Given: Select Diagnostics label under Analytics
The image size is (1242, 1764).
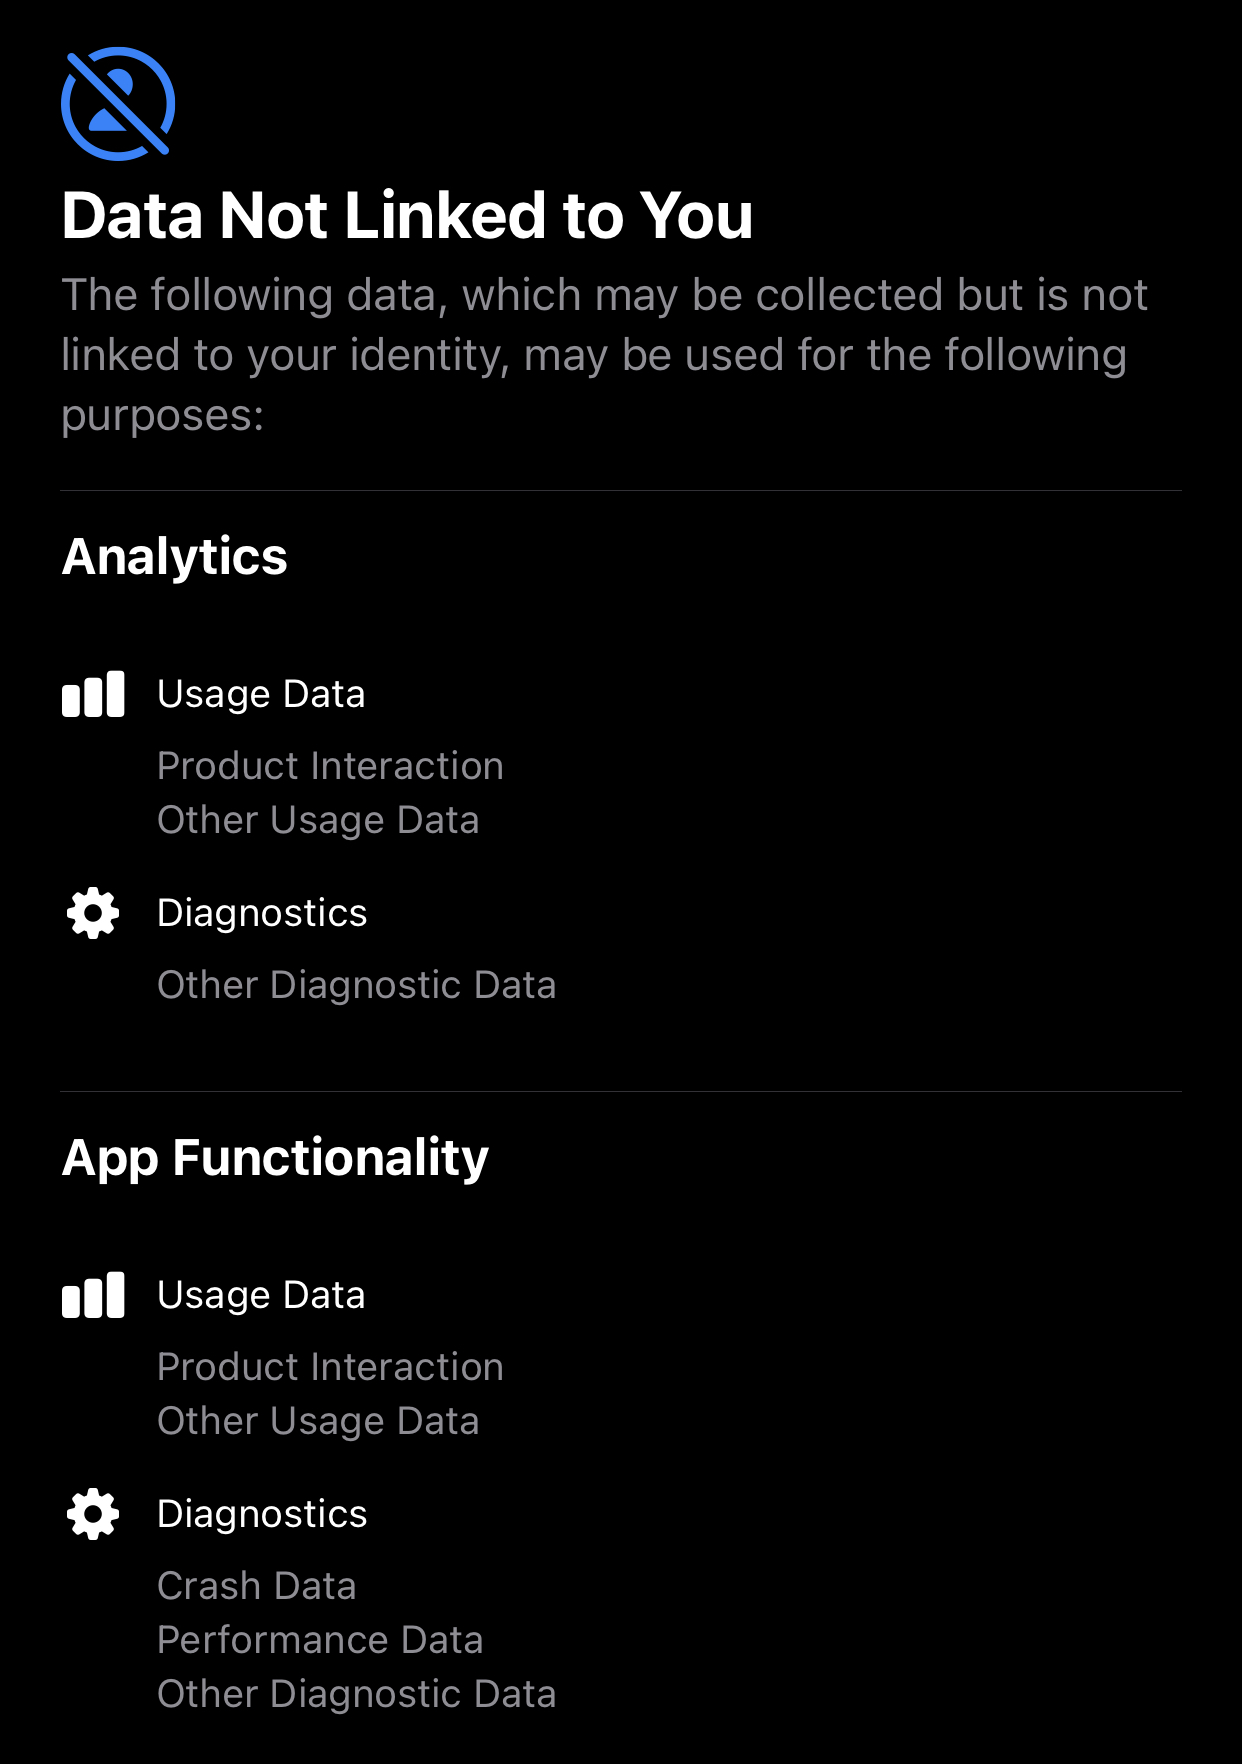Looking at the screenshot, I should [262, 913].
